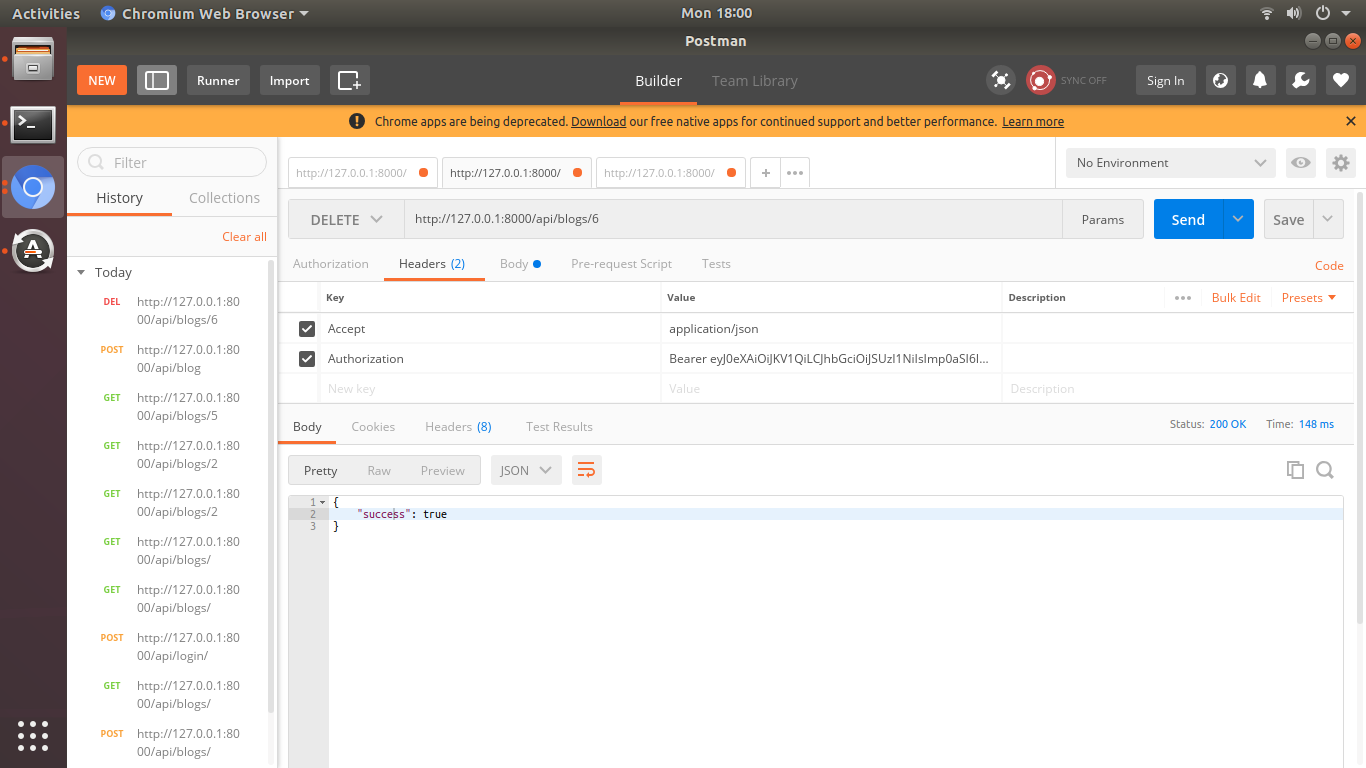Image resolution: width=1366 pixels, height=768 pixels.
Task: Switch to Team Library tab
Action: point(755,81)
